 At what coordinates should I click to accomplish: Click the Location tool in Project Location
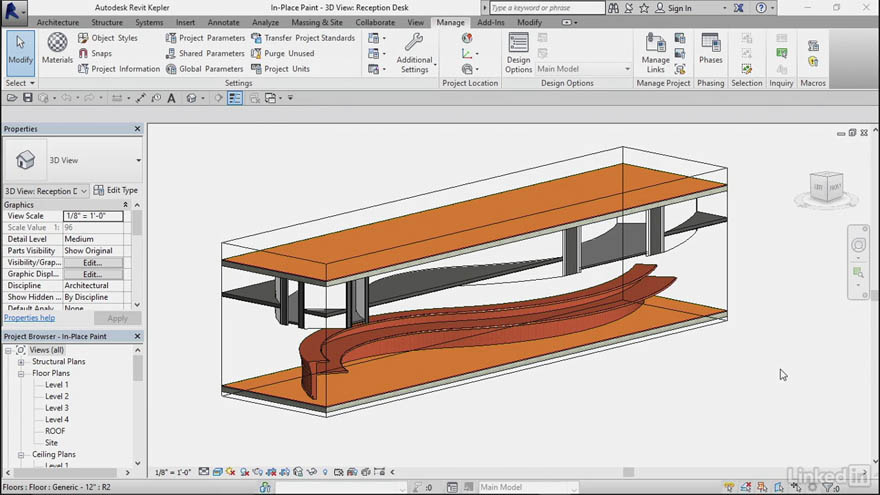(x=467, y=38)
